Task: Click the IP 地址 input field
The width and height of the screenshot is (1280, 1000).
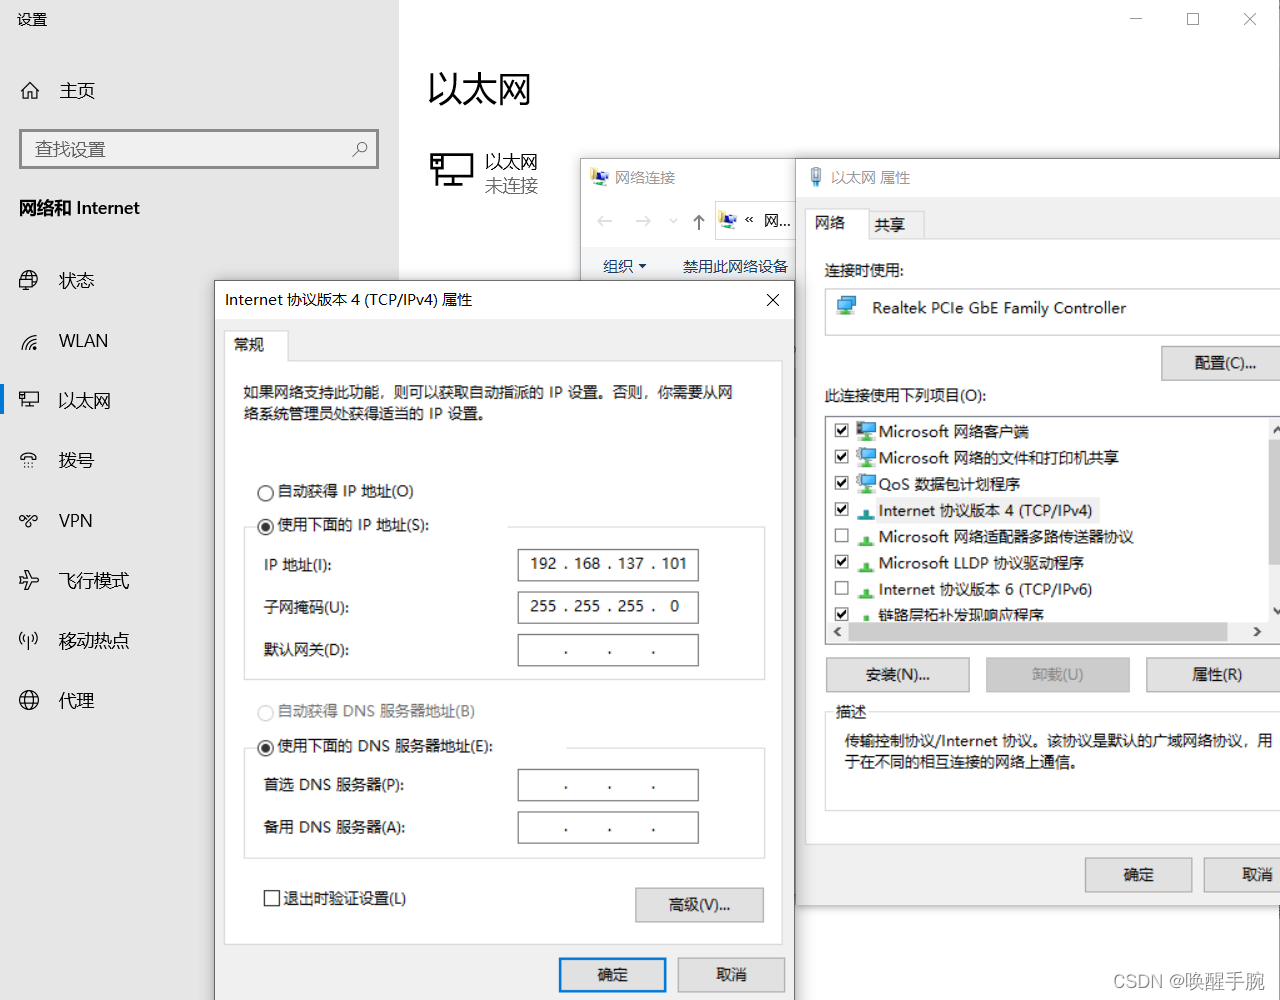Action: coord(607,565)
